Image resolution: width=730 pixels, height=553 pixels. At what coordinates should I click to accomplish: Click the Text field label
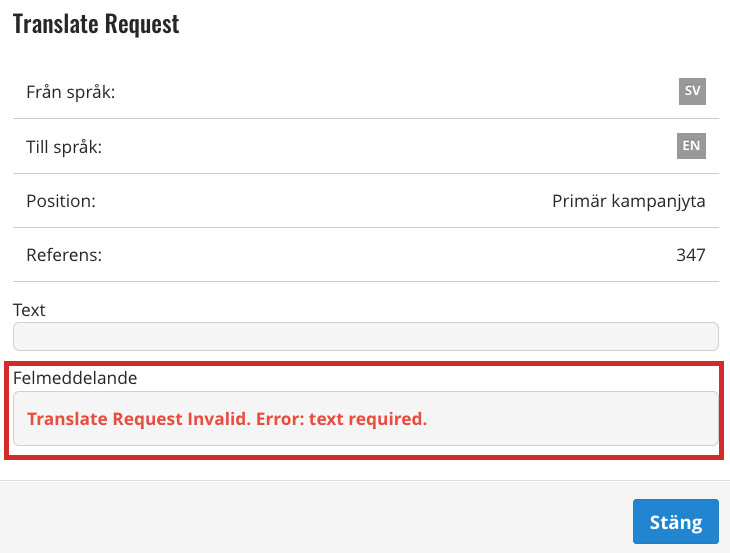click(x=29, y=310)
